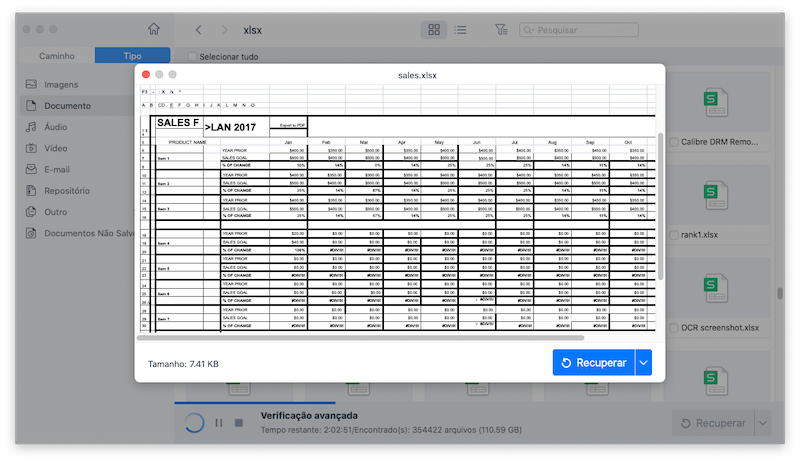Go to the home screen icon

154,29
